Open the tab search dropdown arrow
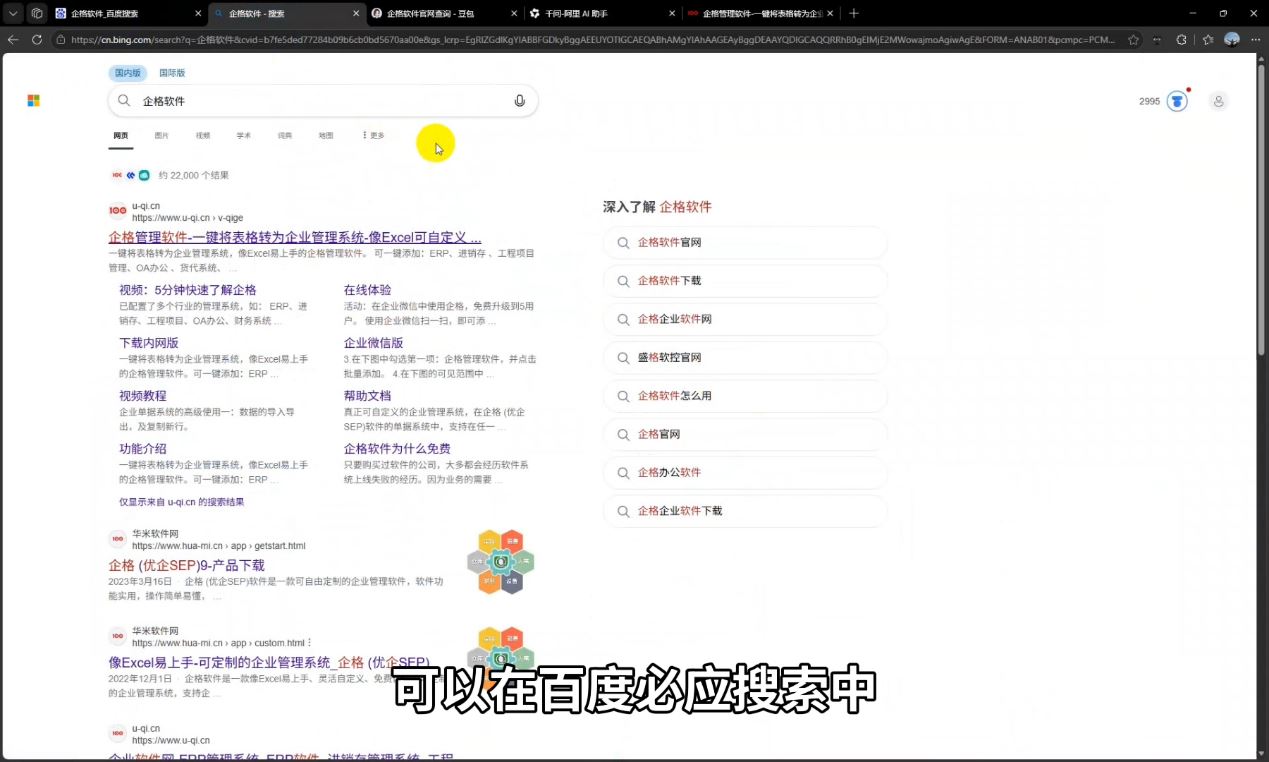The height and width of the screenshot is (762, 1269). pos(13,13)
